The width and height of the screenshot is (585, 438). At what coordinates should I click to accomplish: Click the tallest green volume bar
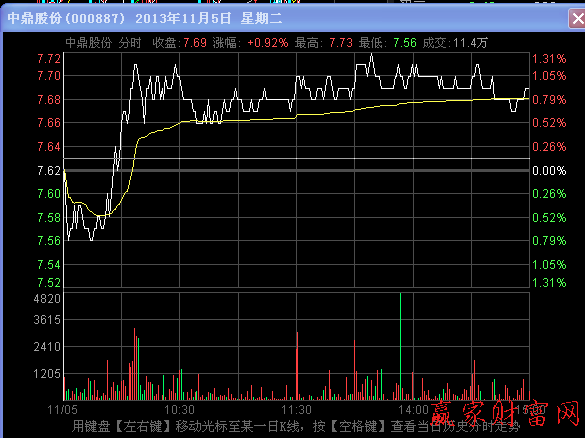click(400, 347)
